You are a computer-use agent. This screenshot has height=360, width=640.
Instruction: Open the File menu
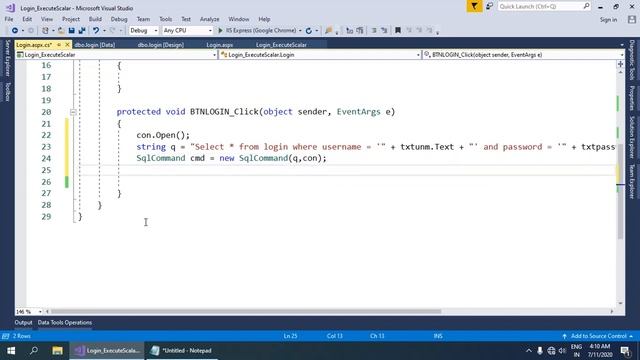point(9,19)
